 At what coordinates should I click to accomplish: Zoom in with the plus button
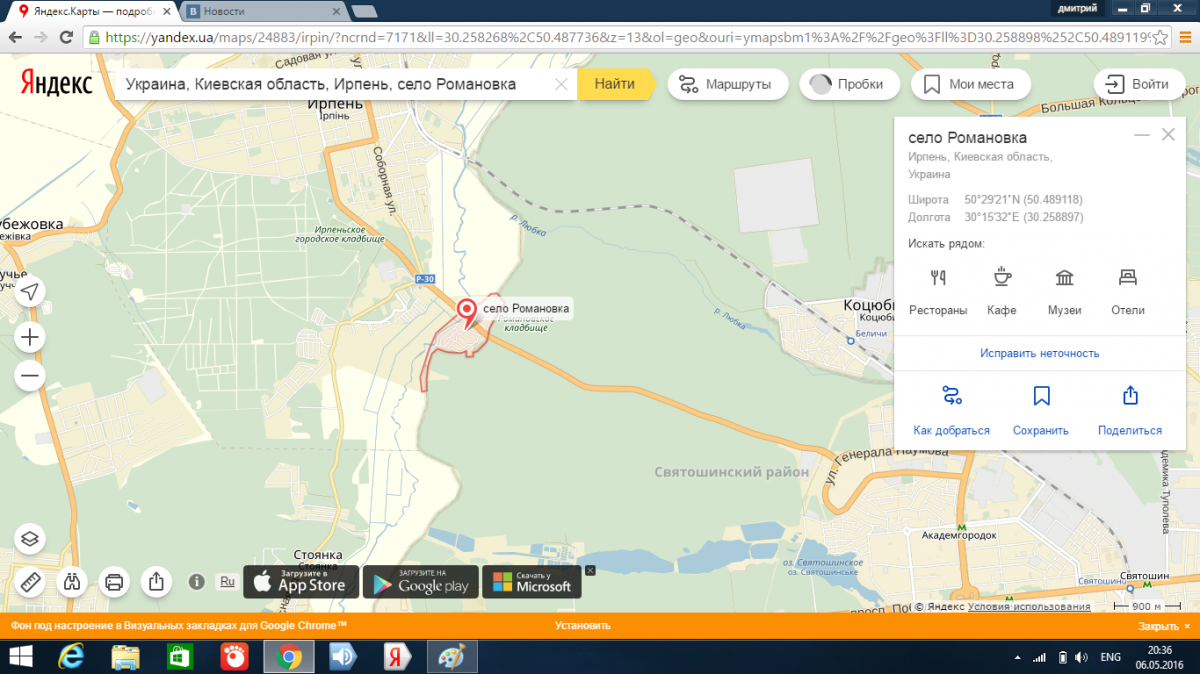pyautogui.click(x=30, y=337)
